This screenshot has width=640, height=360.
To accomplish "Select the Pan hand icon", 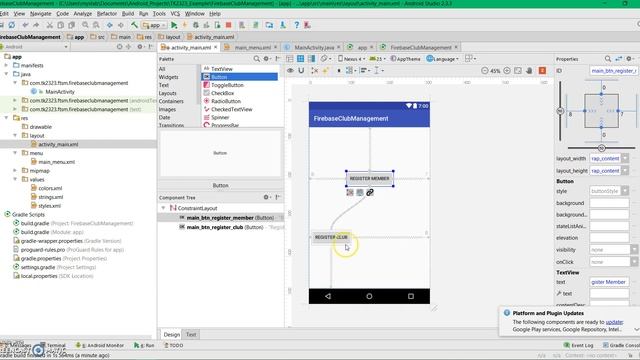I will pyautogui.click(x=529, y=71).
